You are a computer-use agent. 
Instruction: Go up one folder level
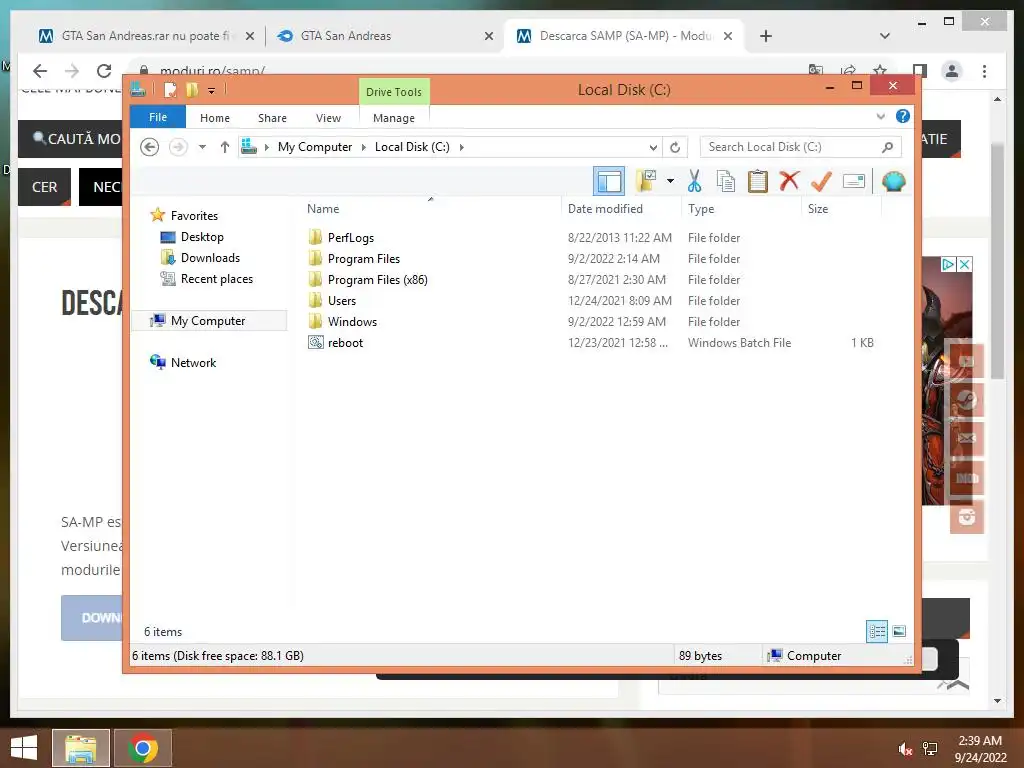click(225, 147)
